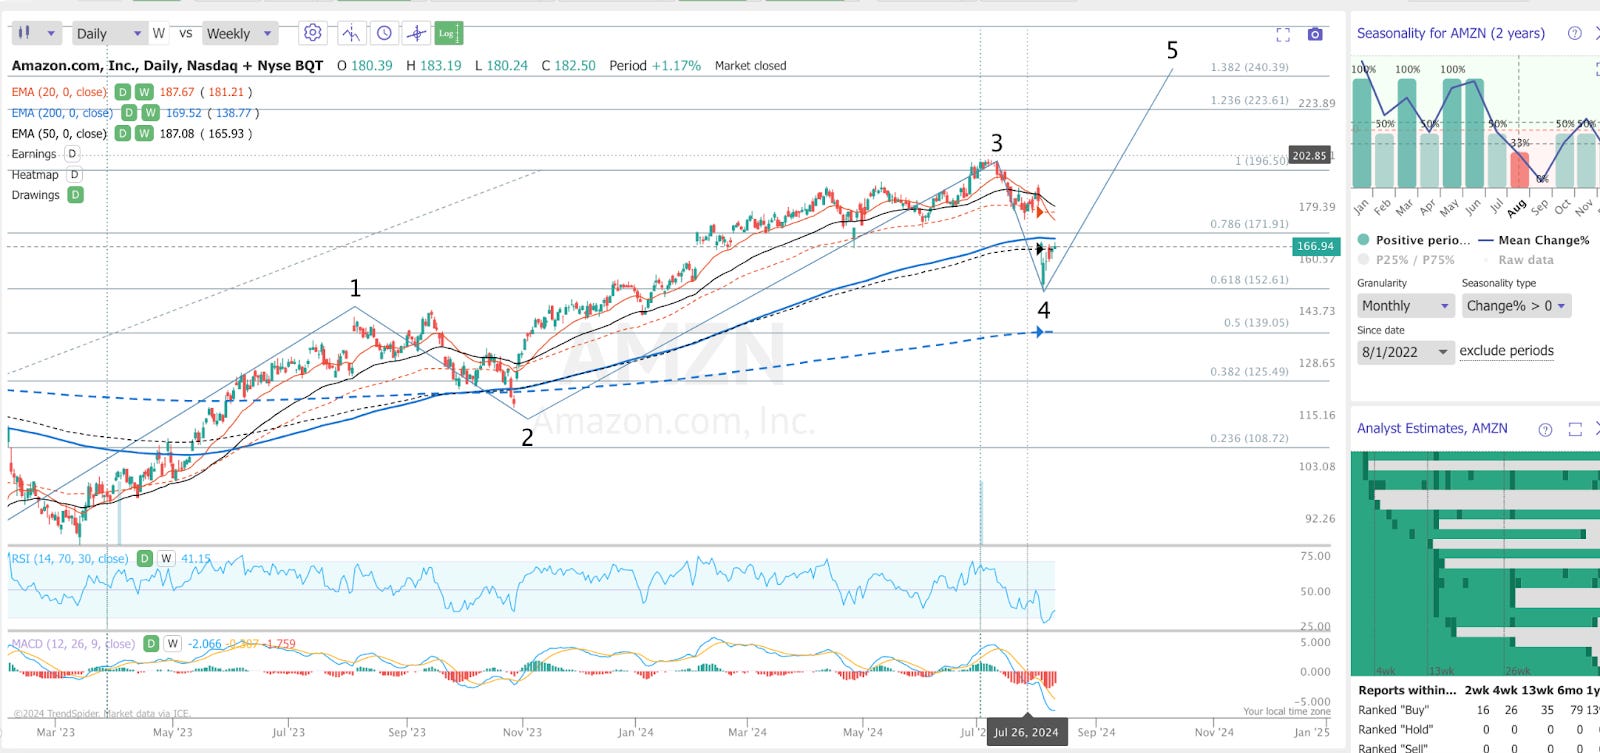Image resolution: width=1600 pixels, height=753 pixels.
Task: Open the Since date 8/1/2022 dropdown
Action: [1405, 352]
